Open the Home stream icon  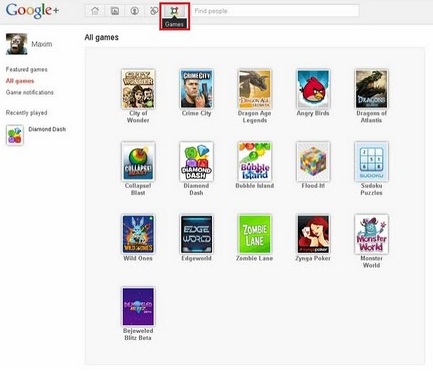[x=95, y=11]
